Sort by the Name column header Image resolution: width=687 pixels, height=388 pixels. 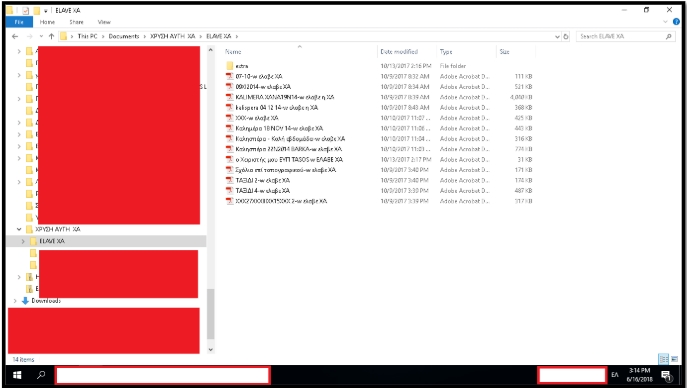pos(233,52)
